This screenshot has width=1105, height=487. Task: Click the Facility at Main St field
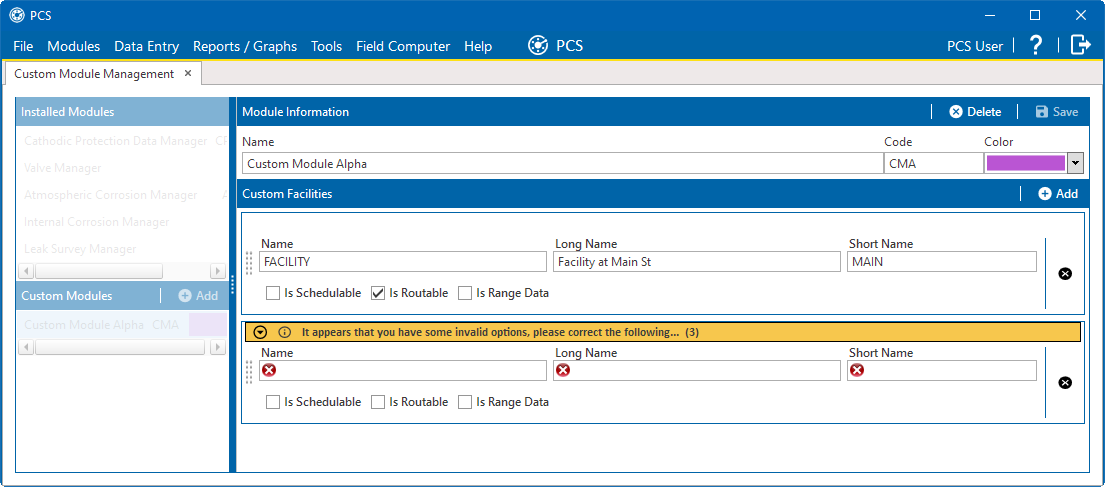696,261
